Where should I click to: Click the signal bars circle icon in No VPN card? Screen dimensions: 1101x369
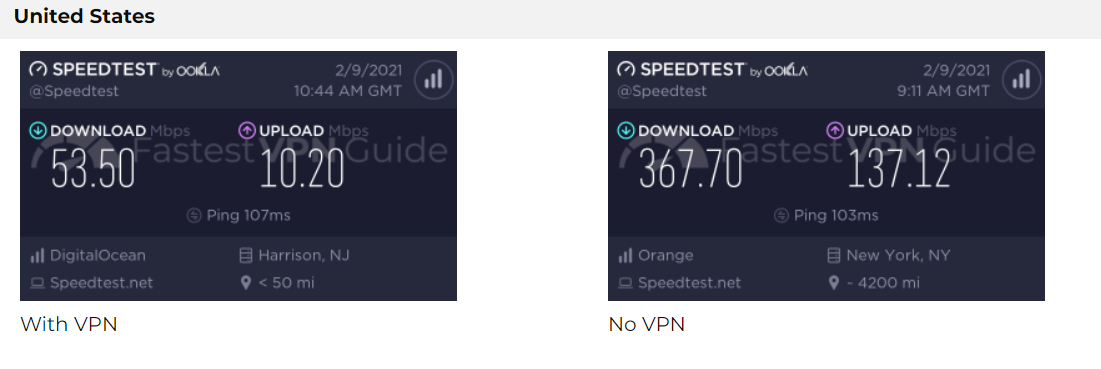click(x=1022, y=79)
